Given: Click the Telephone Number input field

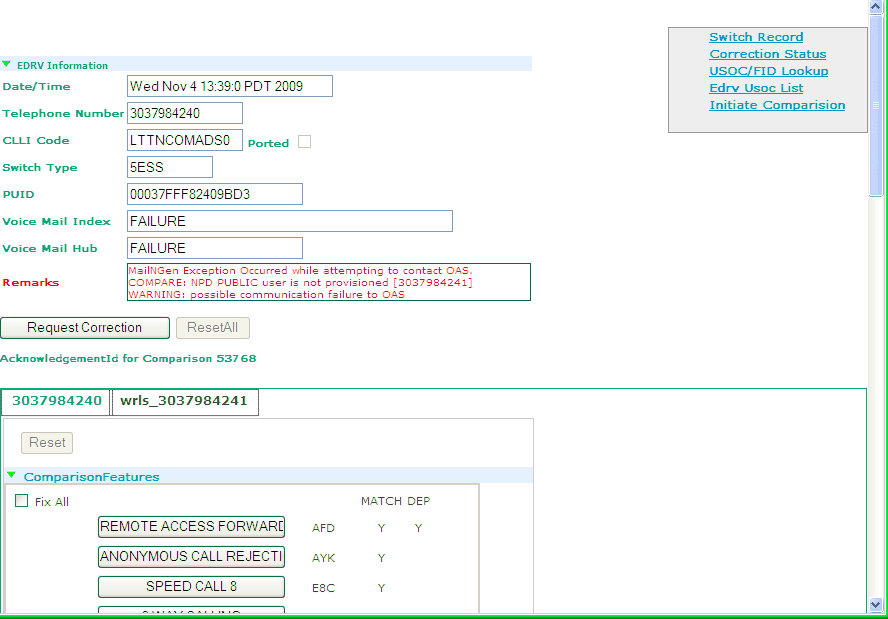Looking at the screenshot, I should (x=184, y=113).
